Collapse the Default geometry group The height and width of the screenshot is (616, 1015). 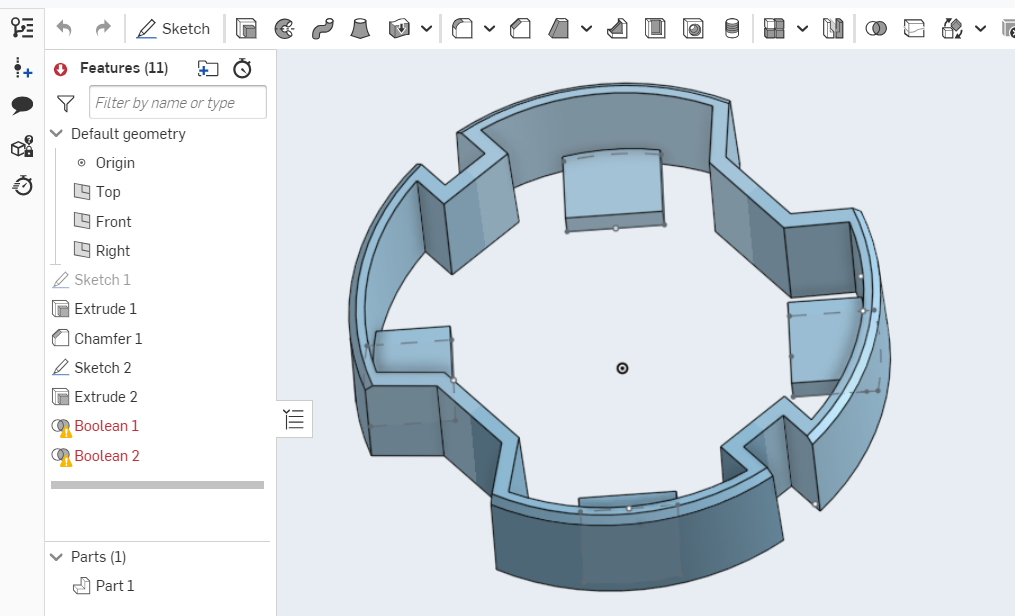57,134
